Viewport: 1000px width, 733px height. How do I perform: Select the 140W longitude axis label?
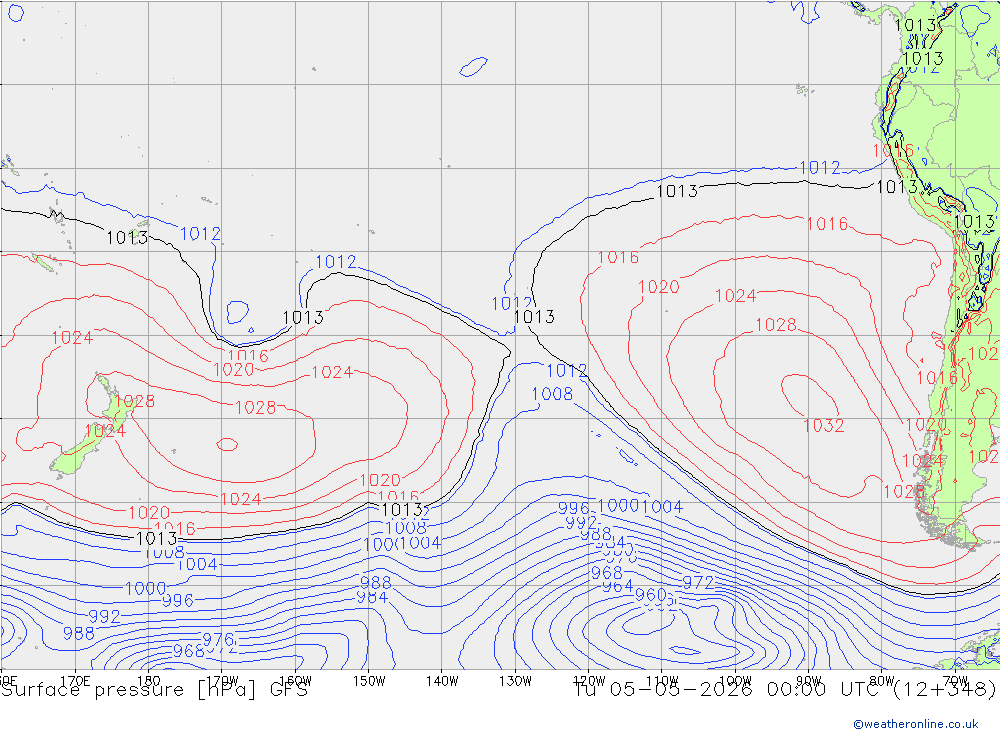click(442, 681)
